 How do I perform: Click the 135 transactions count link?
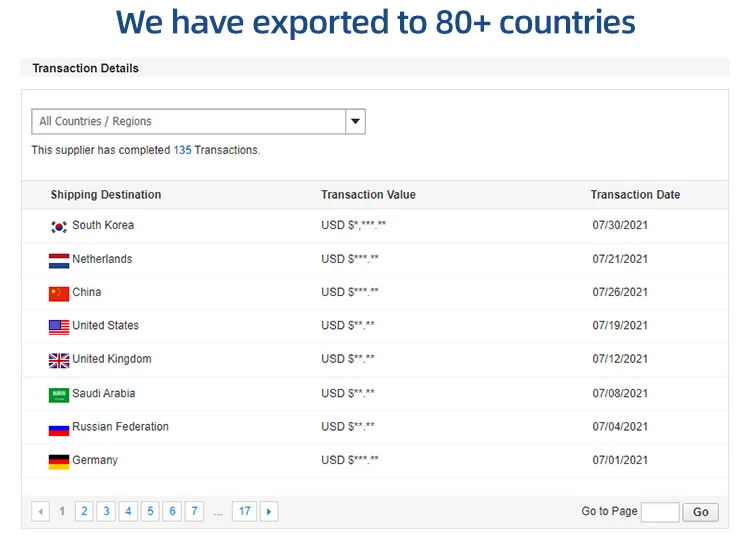coord(182,150)
